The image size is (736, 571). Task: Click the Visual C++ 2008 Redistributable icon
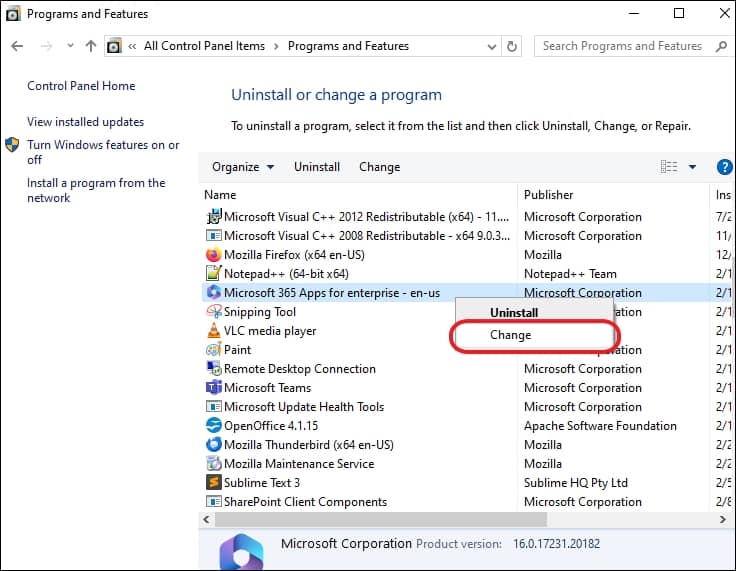[214, 235]
